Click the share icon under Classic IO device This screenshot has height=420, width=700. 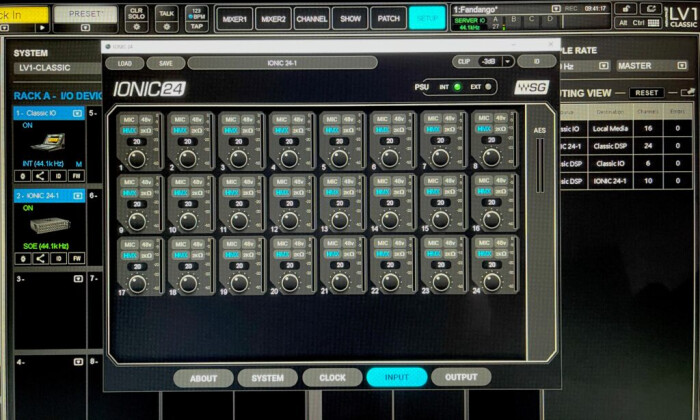click(x=40, y=176)
